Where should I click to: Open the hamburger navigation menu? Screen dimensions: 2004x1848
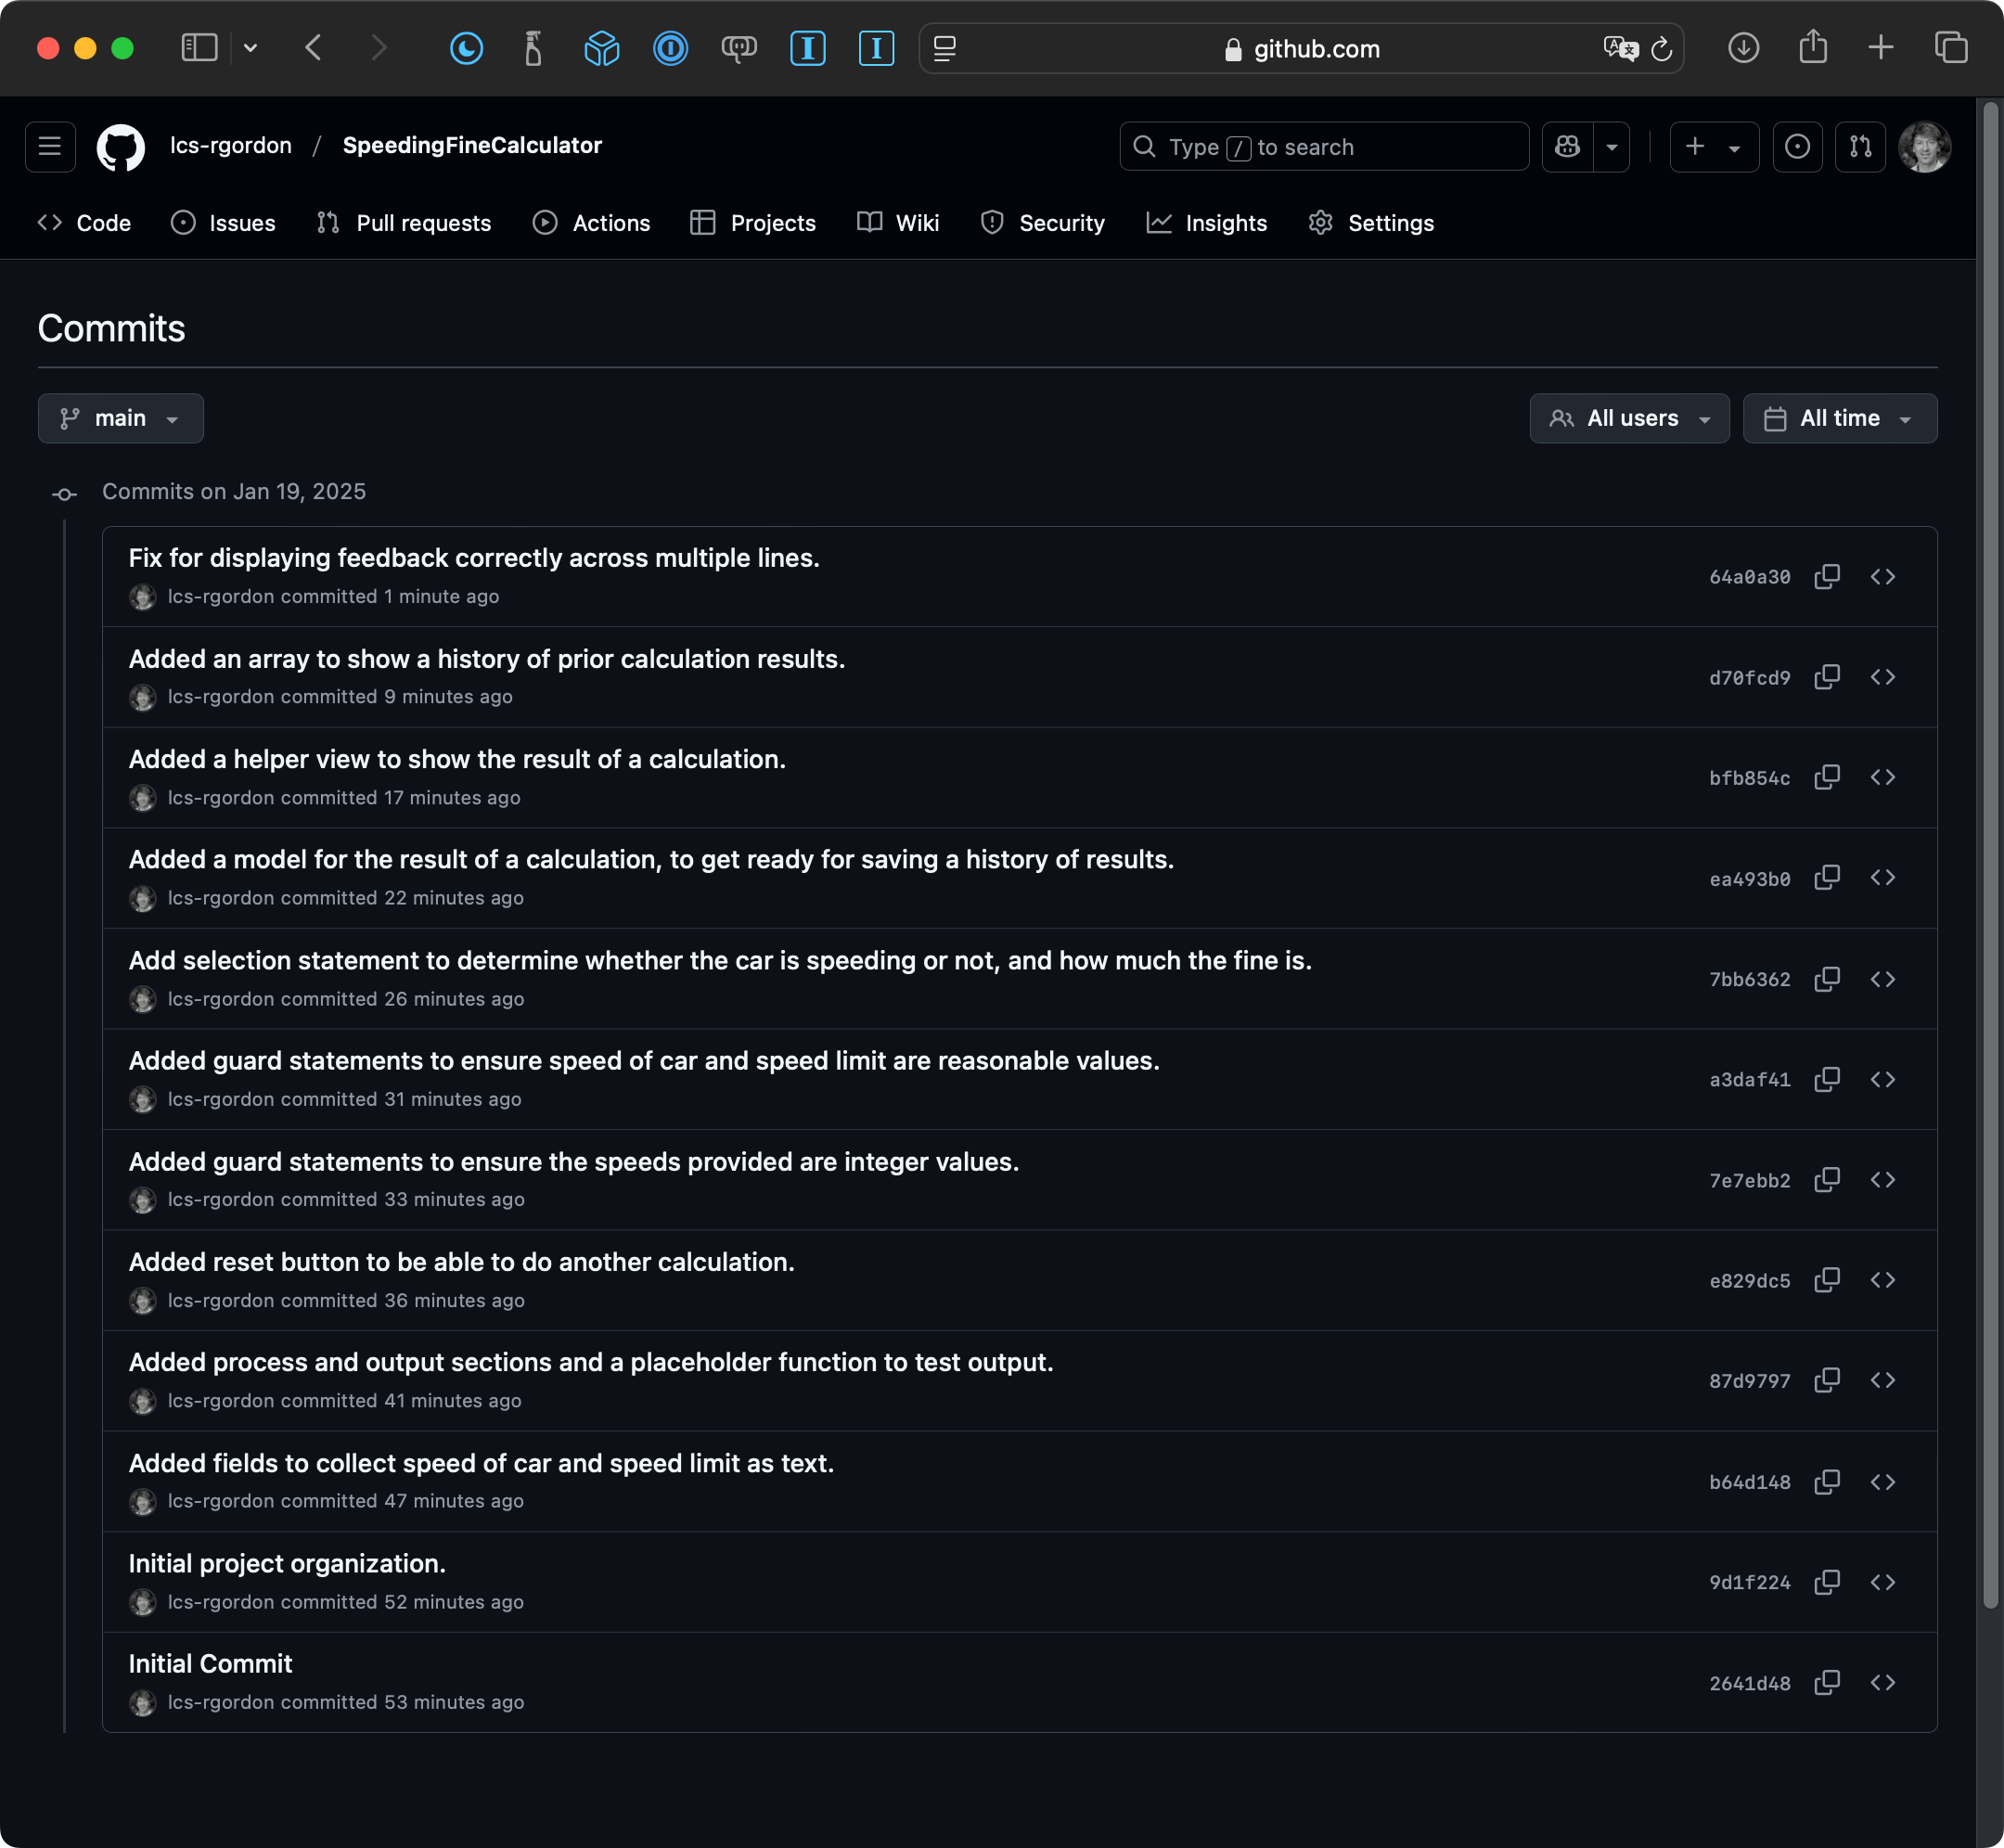50,147
